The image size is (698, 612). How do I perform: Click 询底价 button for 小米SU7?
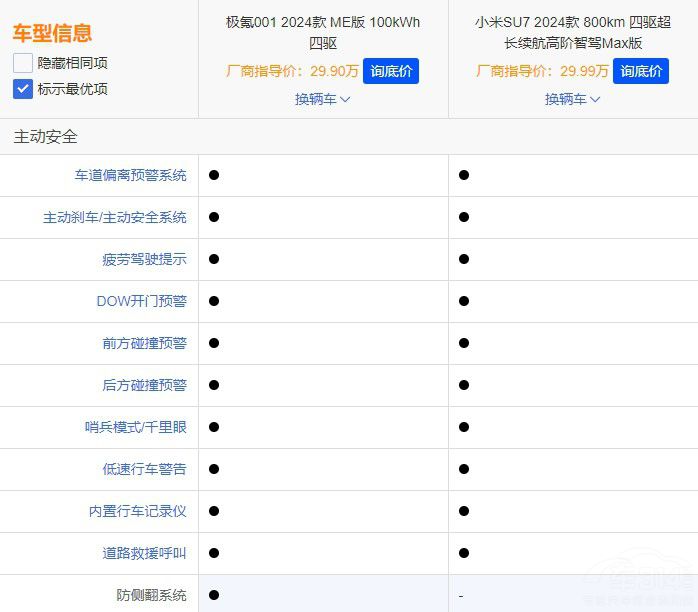point(641,71)
